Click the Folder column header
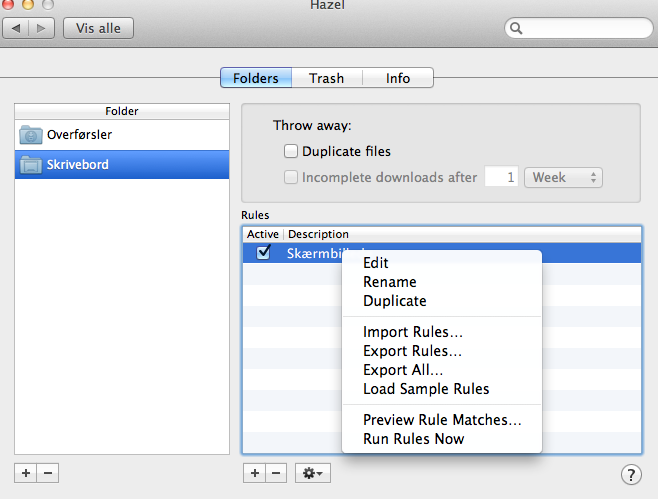Viewport: 658px width, 499px height. click(x=122, y=111)
